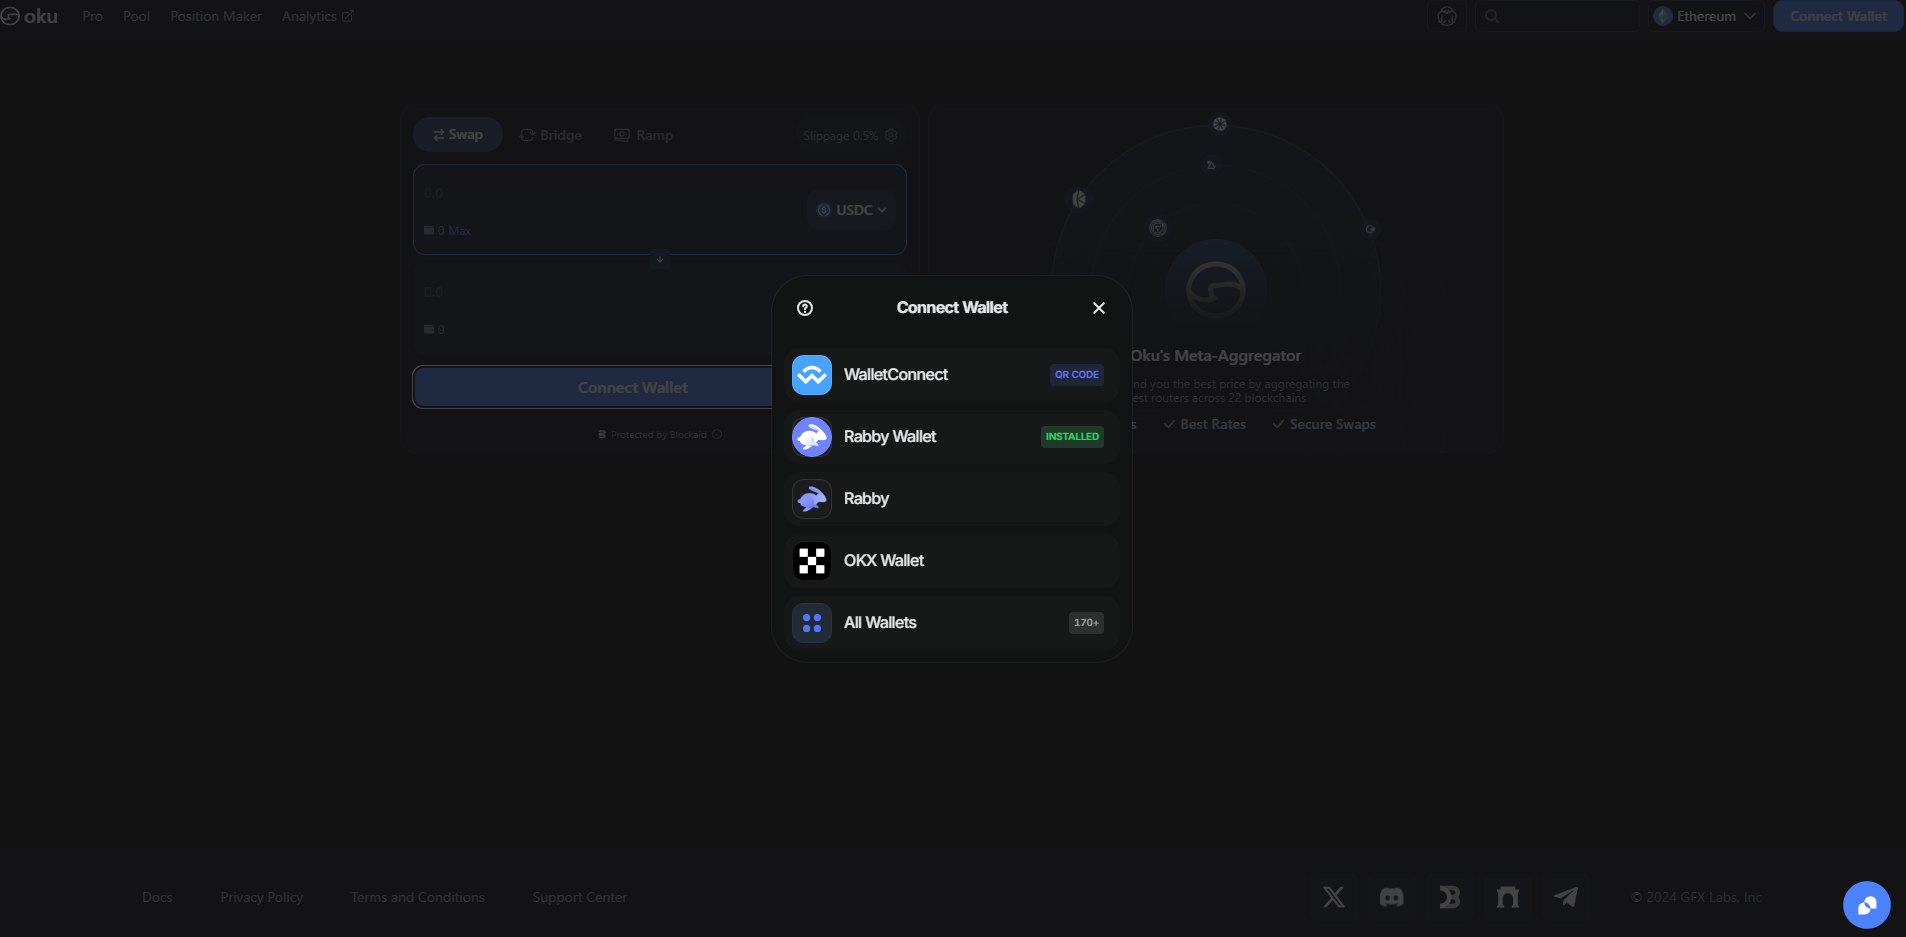The width and height of the screenshot is (1906, 937).
Task: Open the Privacy Policy link
Action: click(261, 897)
